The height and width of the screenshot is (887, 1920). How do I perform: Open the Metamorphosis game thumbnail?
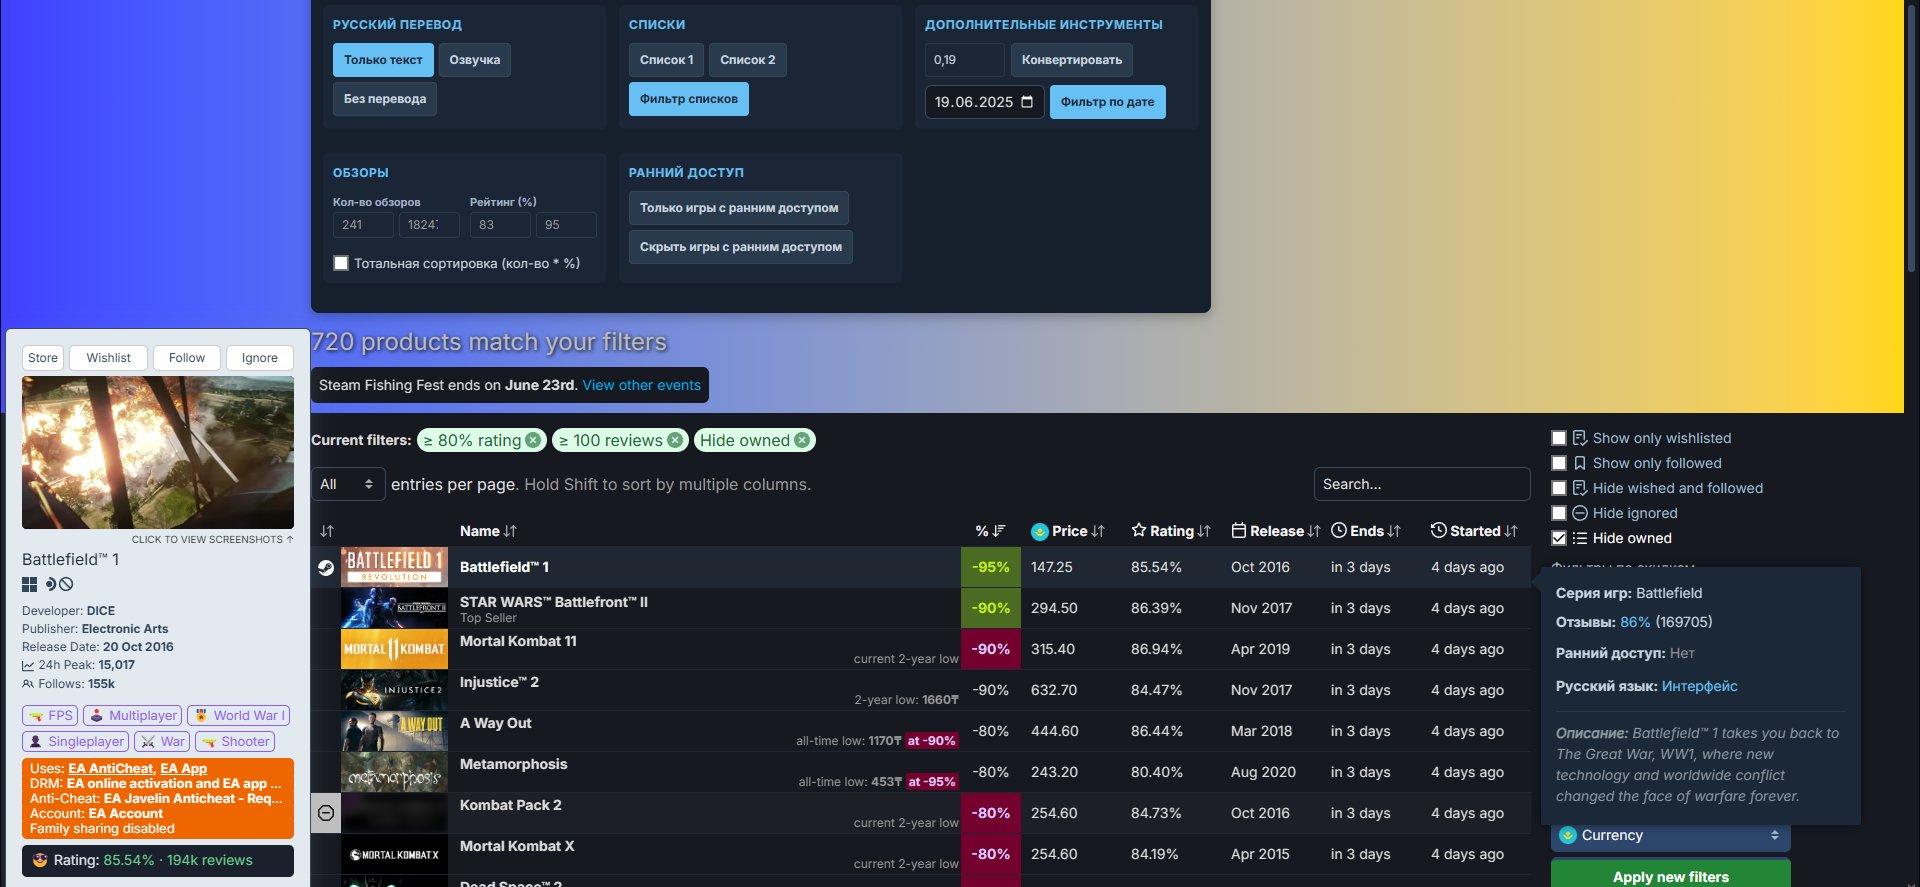[x=394, y=772]
